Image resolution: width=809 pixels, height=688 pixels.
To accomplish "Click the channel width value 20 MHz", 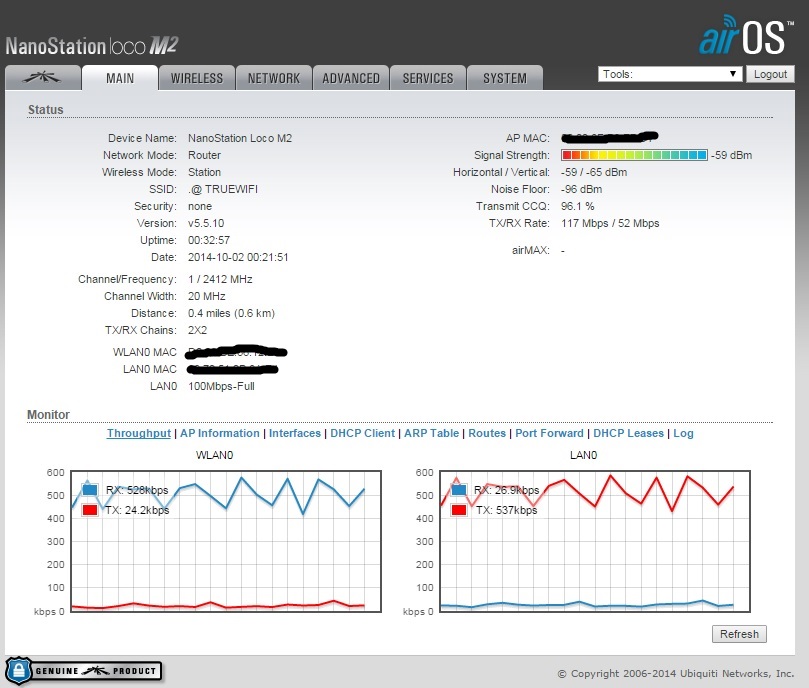I will click(x=206, y=296).
